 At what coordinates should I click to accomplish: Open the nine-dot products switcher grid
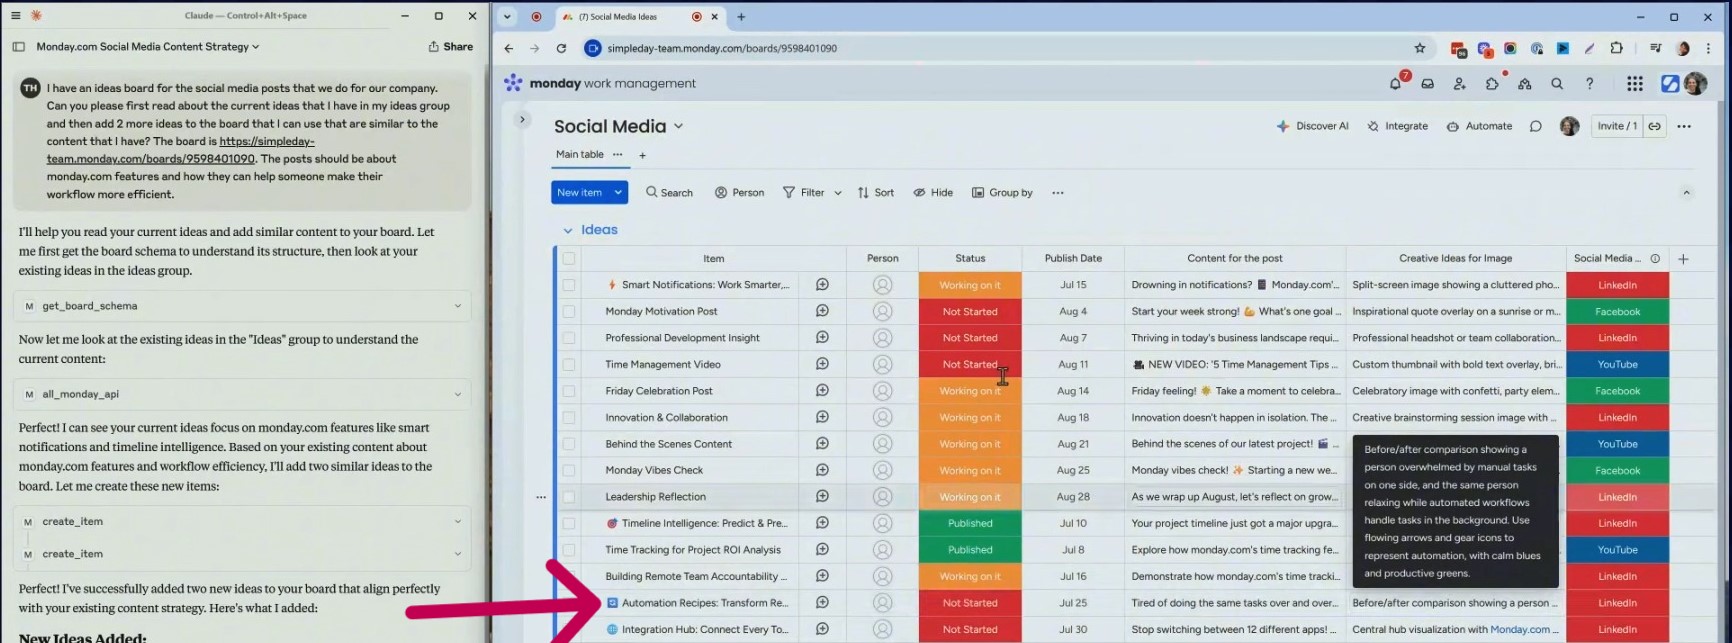pyautogui.click(x=1635, y=84)
